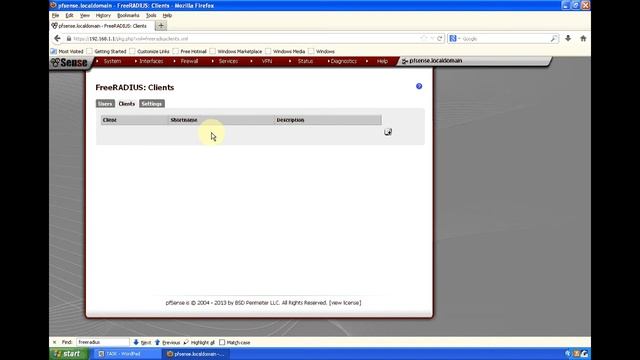The height and width of the screenshot is (360, 640).
Task: Open Firefox History menu
Action: pyautogui.click(x=103, y=15)
